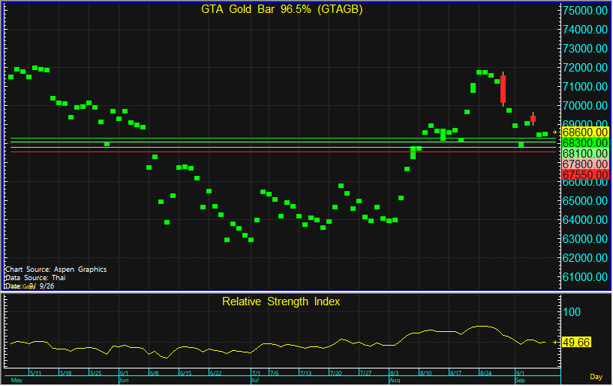Click the tall red candlestick near 8/24

click(x=503, y=89)
